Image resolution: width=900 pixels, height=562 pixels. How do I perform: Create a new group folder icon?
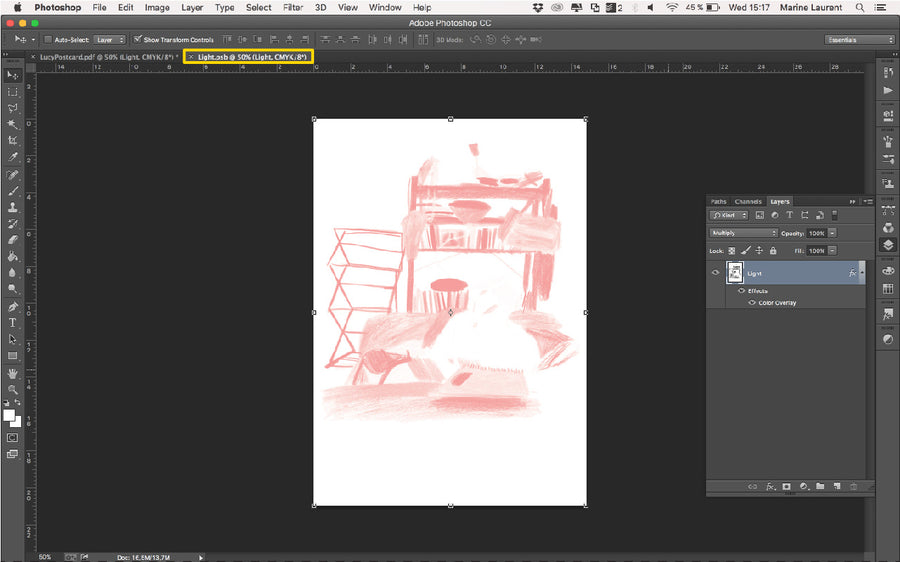pyautogui.click(x=820, y=486)
